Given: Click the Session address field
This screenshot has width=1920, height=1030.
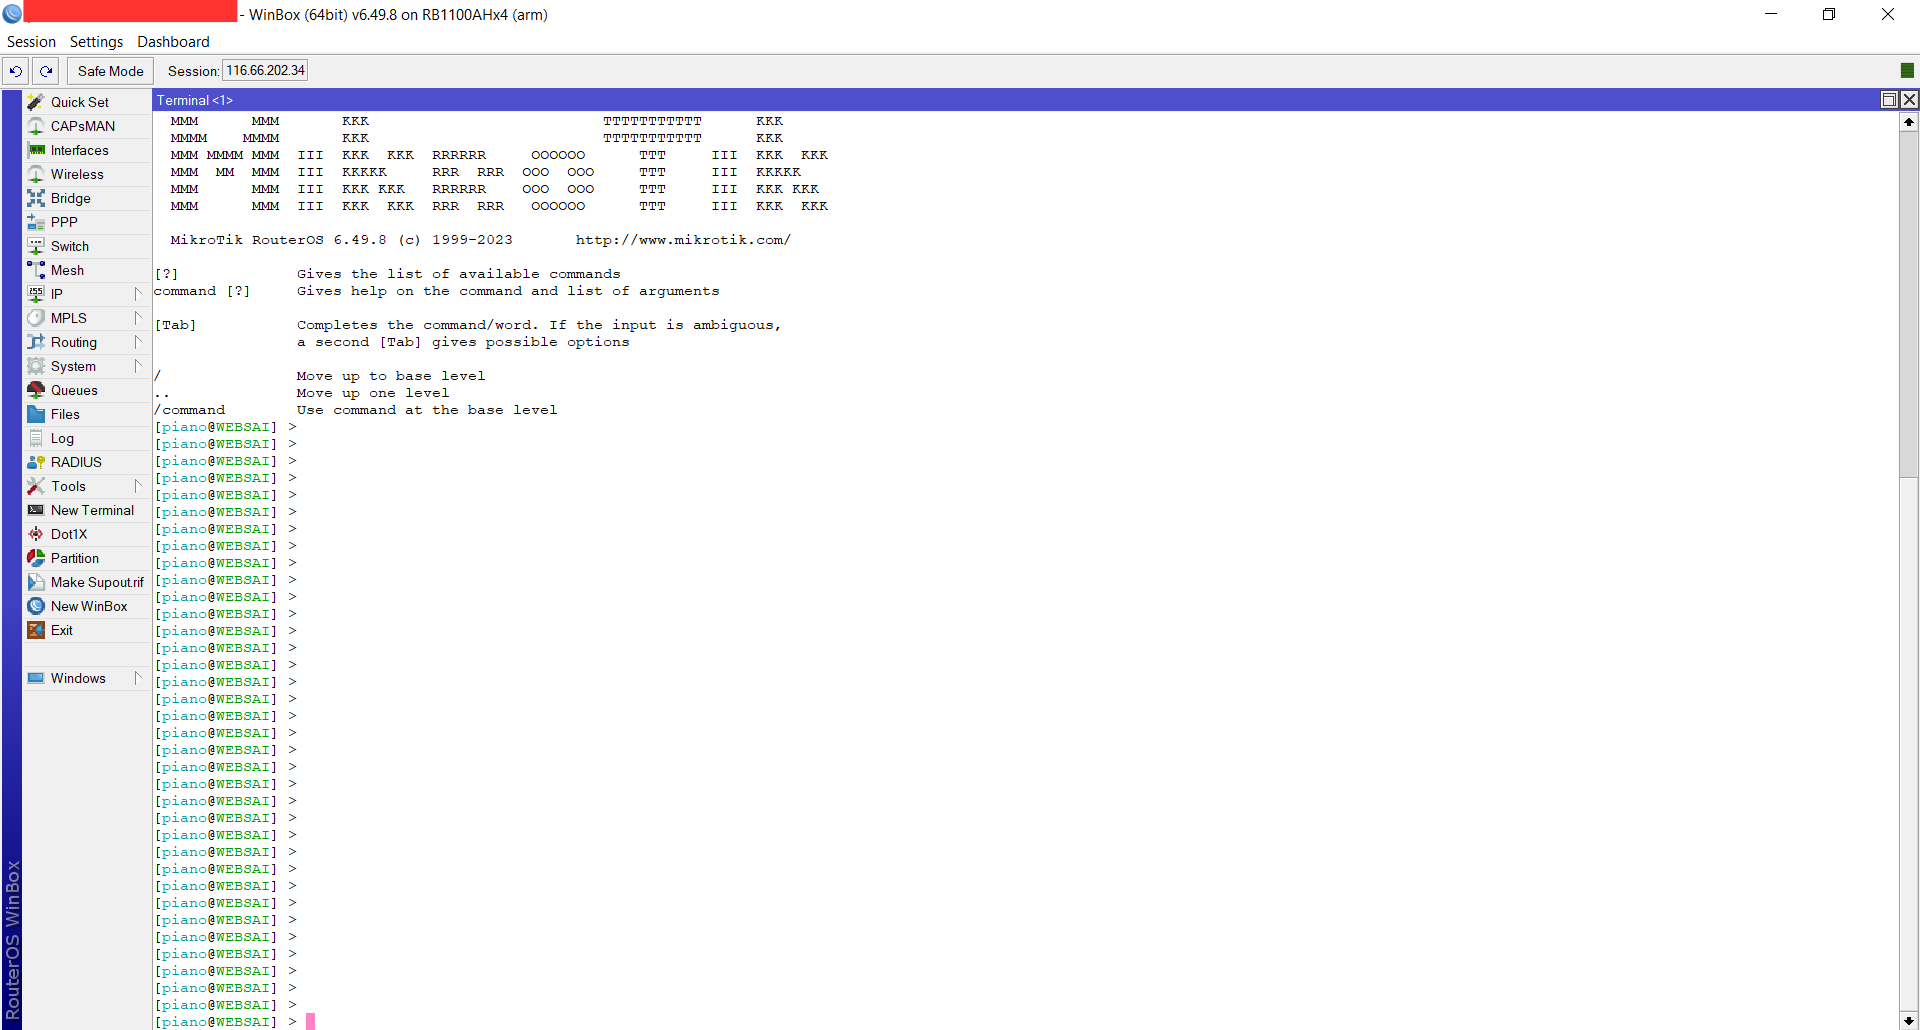Looking at the screenshot, I should pyautogui.click(x=265, y=71).
